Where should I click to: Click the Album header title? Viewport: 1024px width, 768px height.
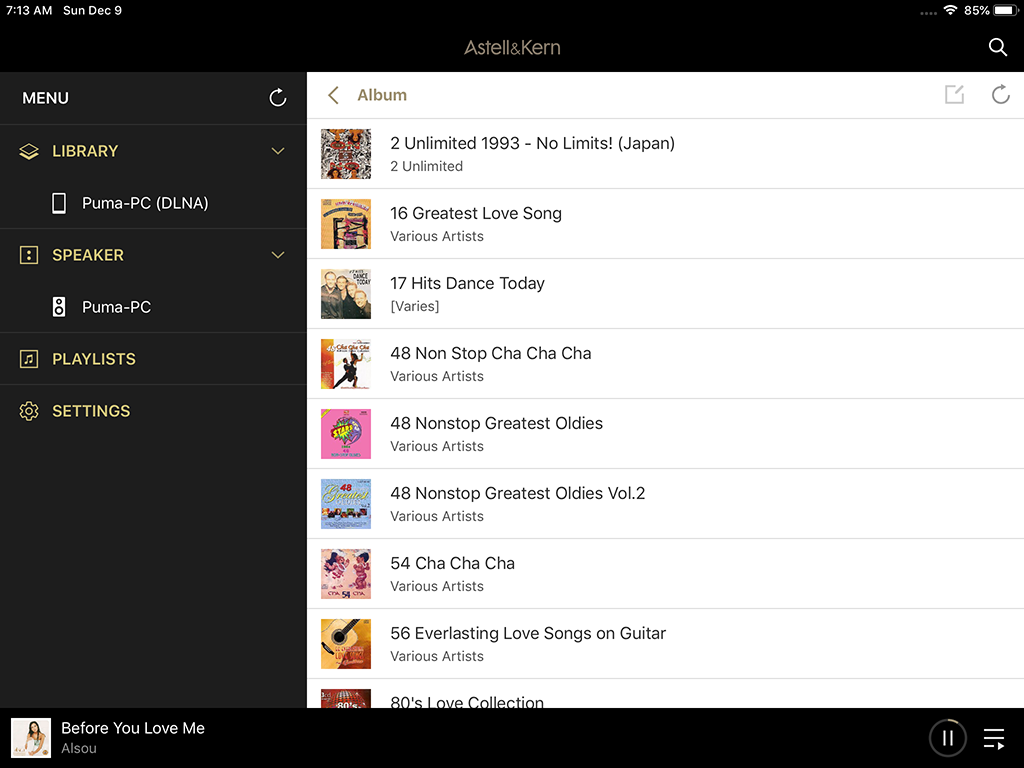point(382,95)
